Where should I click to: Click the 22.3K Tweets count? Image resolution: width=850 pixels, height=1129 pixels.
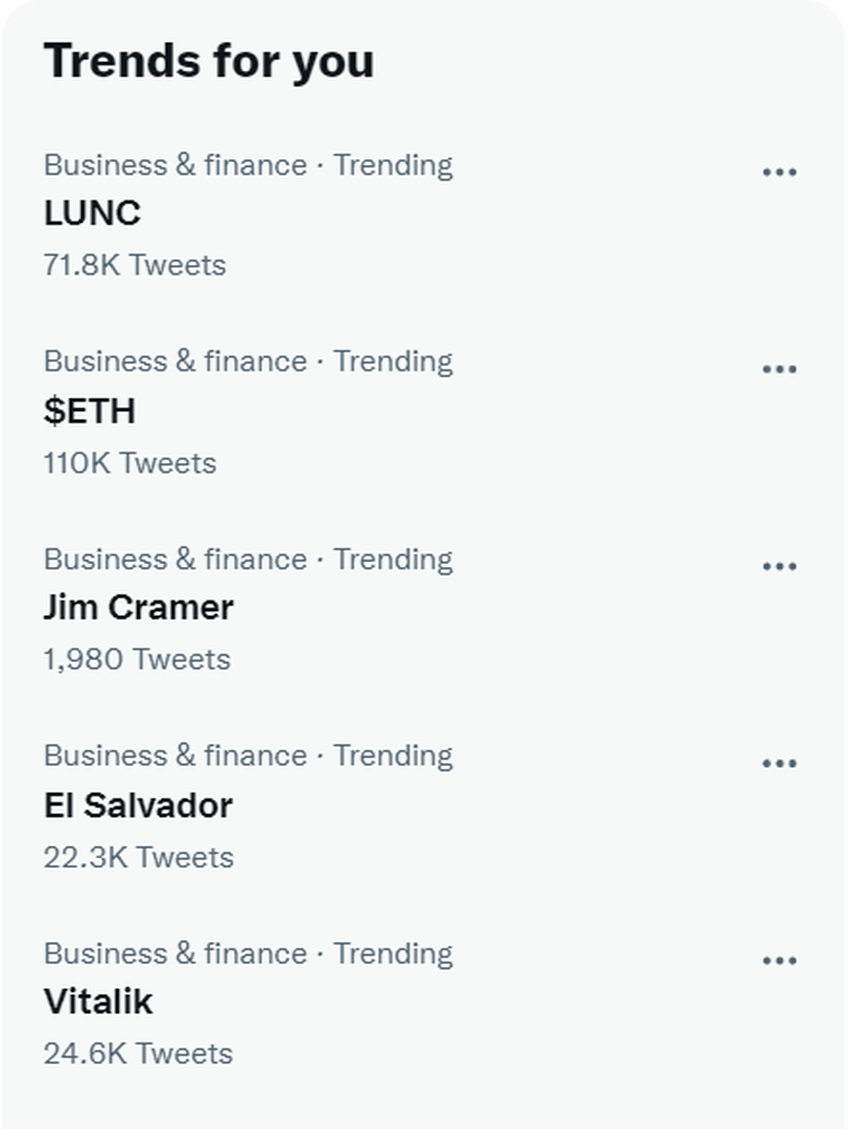click(138, 857)
